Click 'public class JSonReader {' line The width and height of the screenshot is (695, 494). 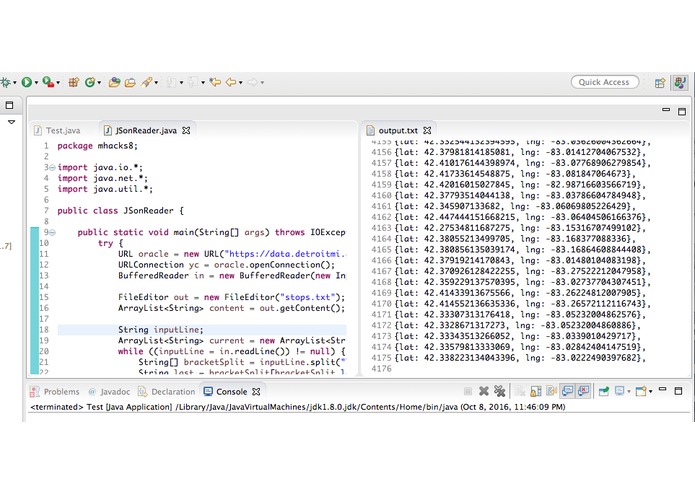[x=120, y=210]
